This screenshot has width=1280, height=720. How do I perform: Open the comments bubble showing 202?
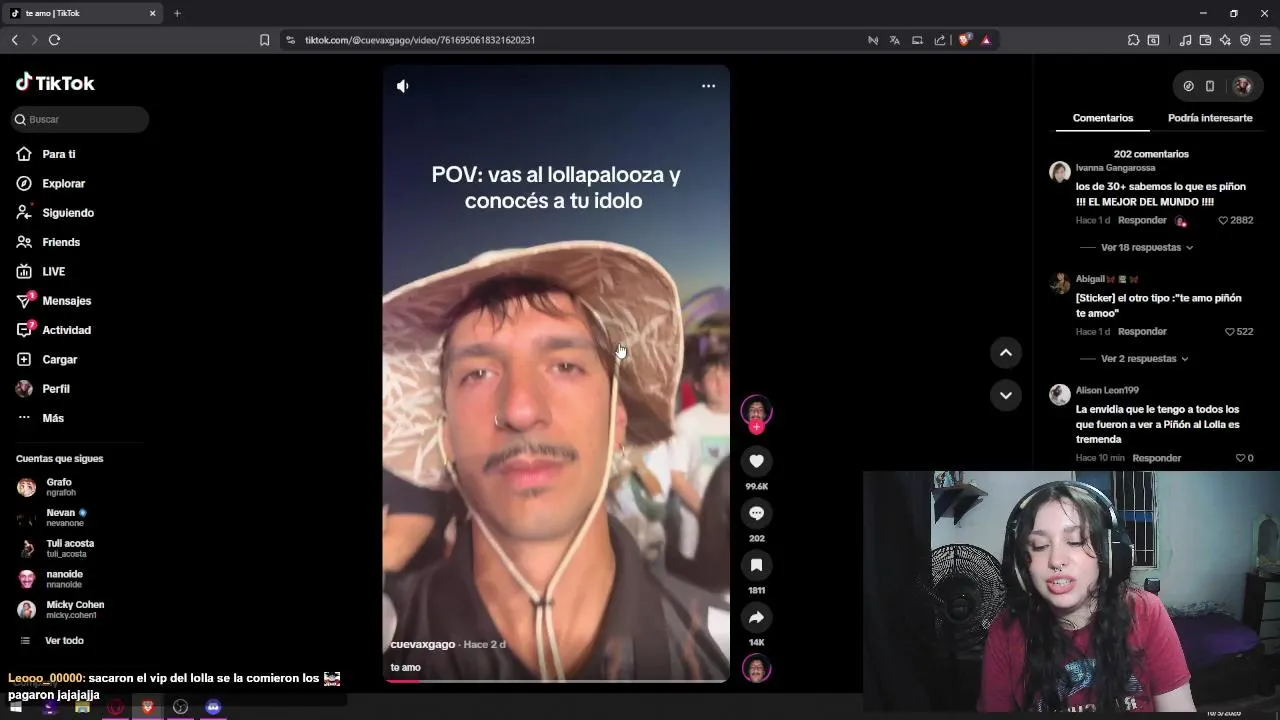[756, 513]
